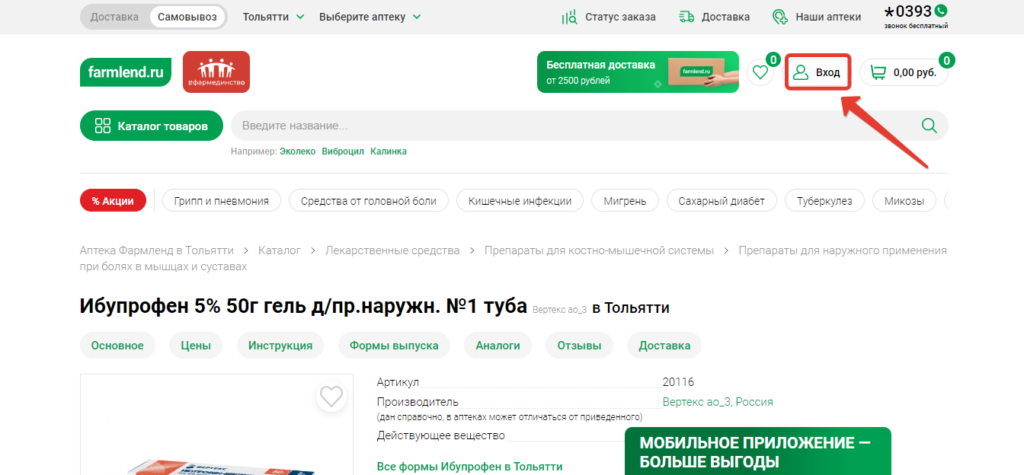Click the Вход login button
Screen dimensions: 1024x475
click(818, 72)
